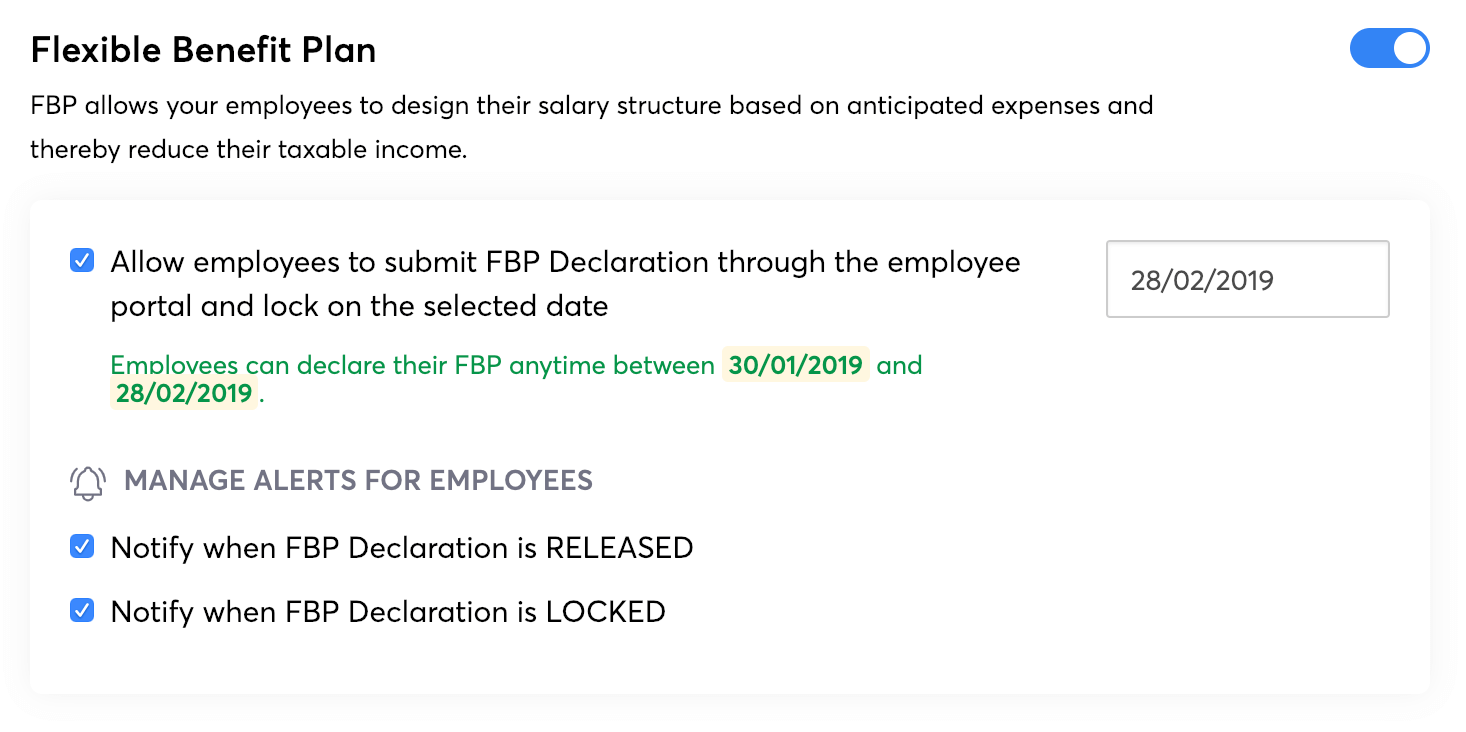Disable the Flexible Benefit Plan toggle

click(x=1389, y=48)
